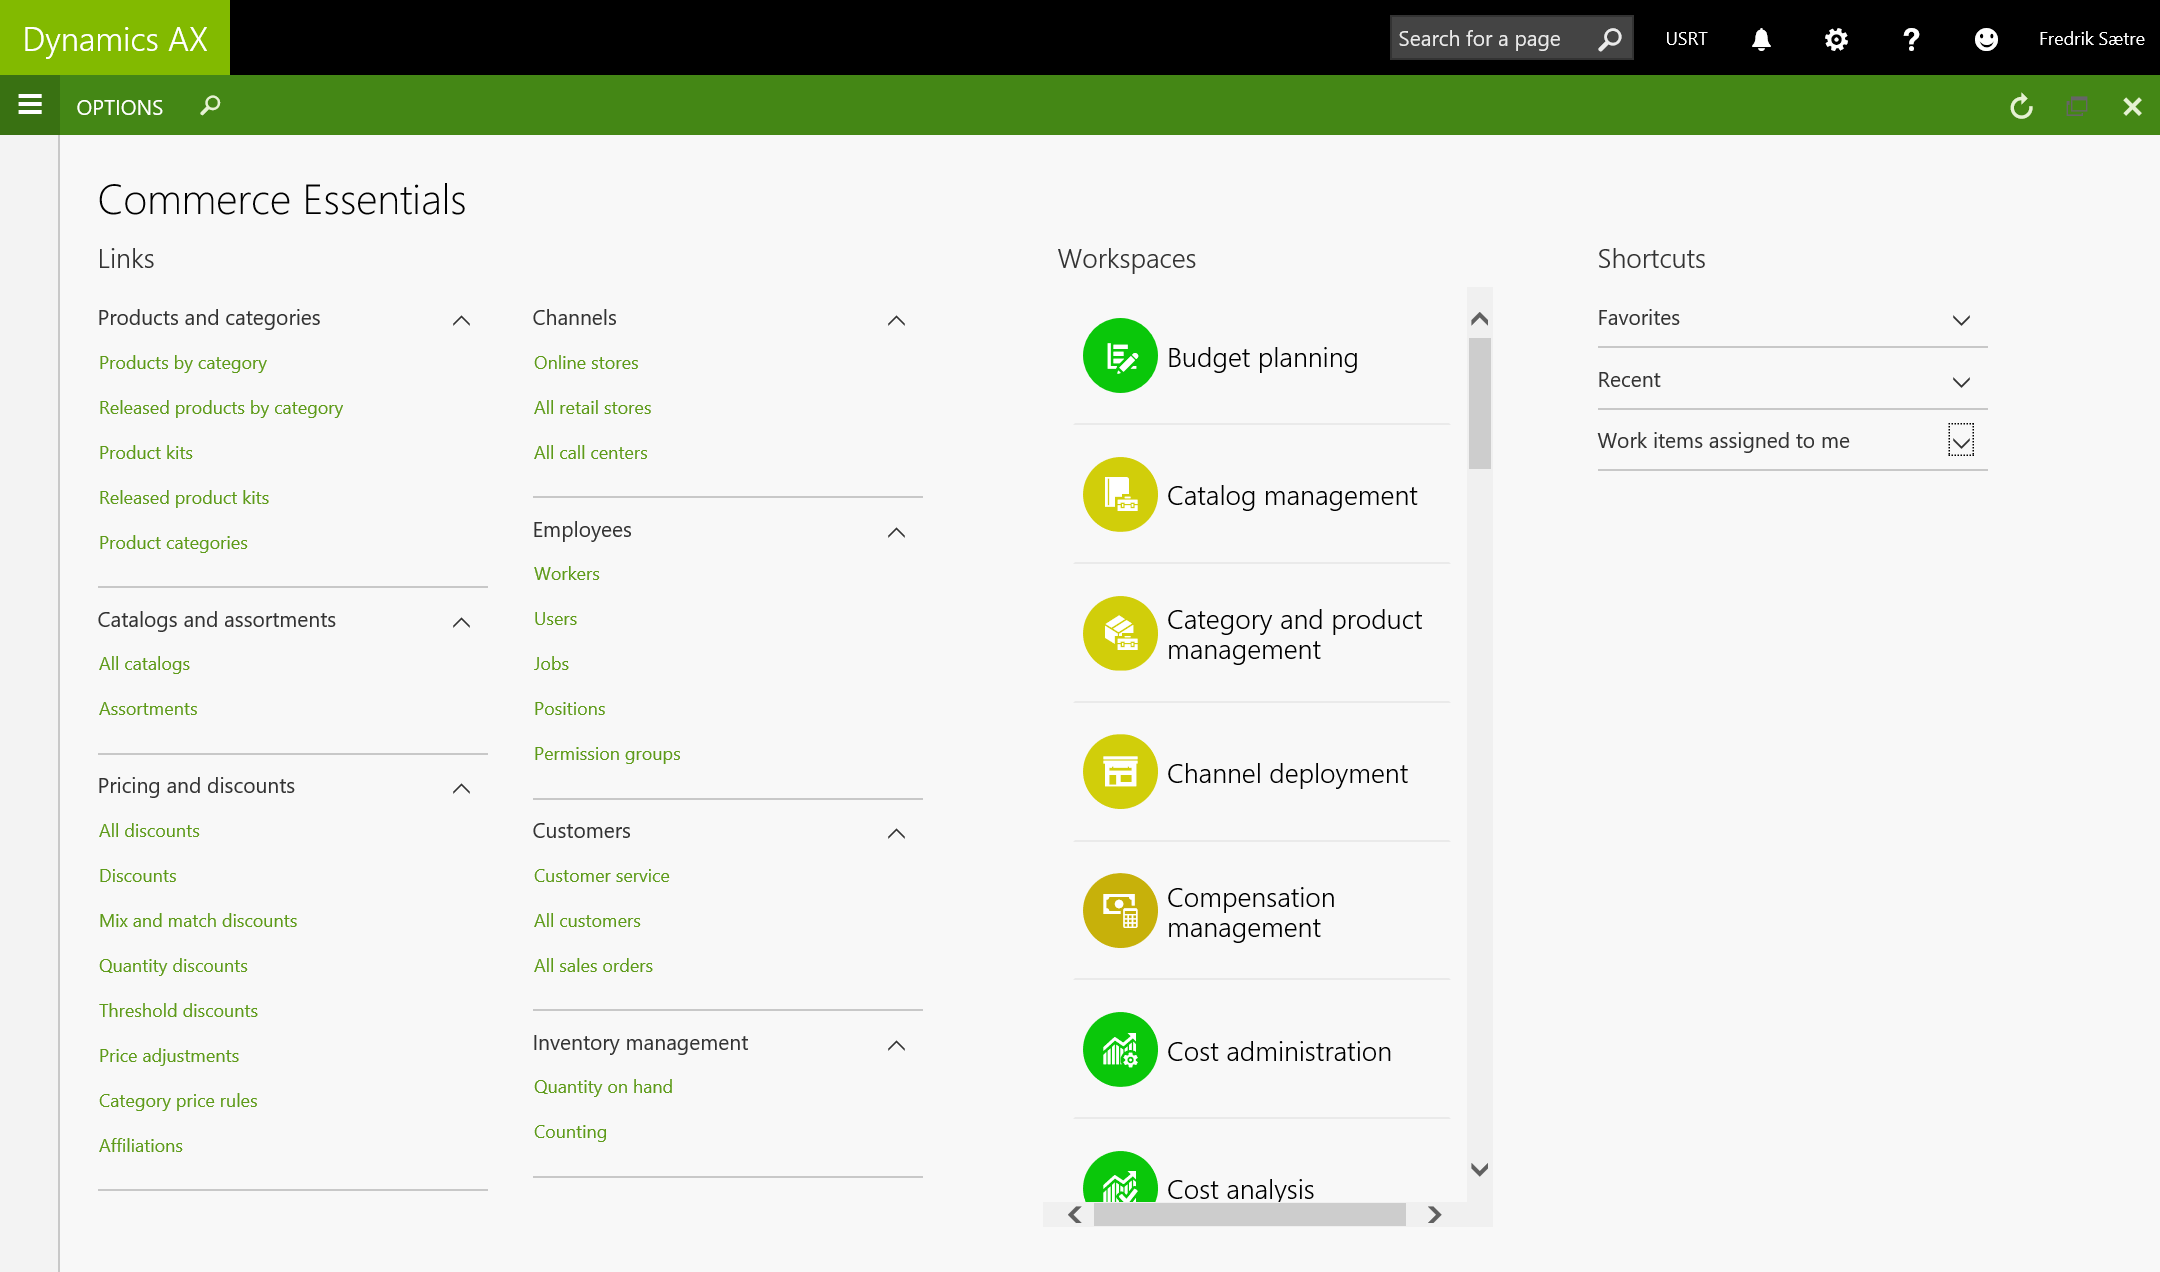Expand the Favorites shortcuts section

[1961, 320]
